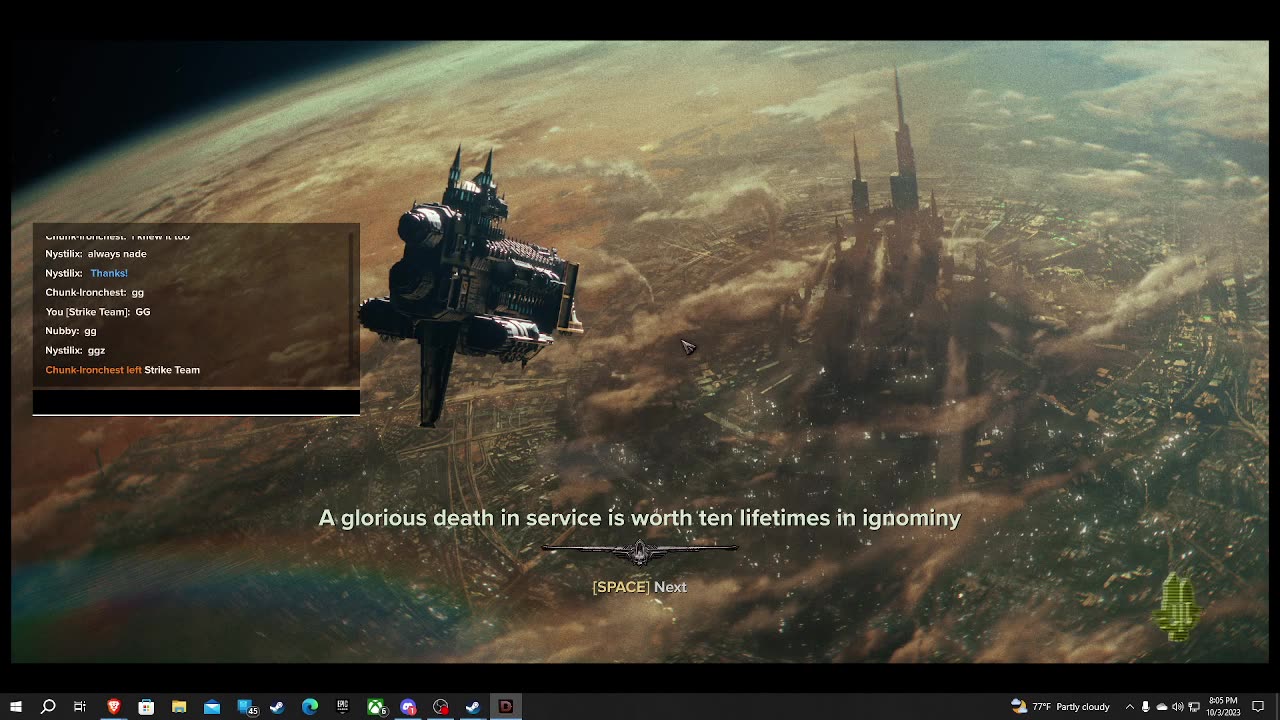Open the Xbox app from the taskbar
This screenshot has width=1280, height=720.
click(376, 707)
